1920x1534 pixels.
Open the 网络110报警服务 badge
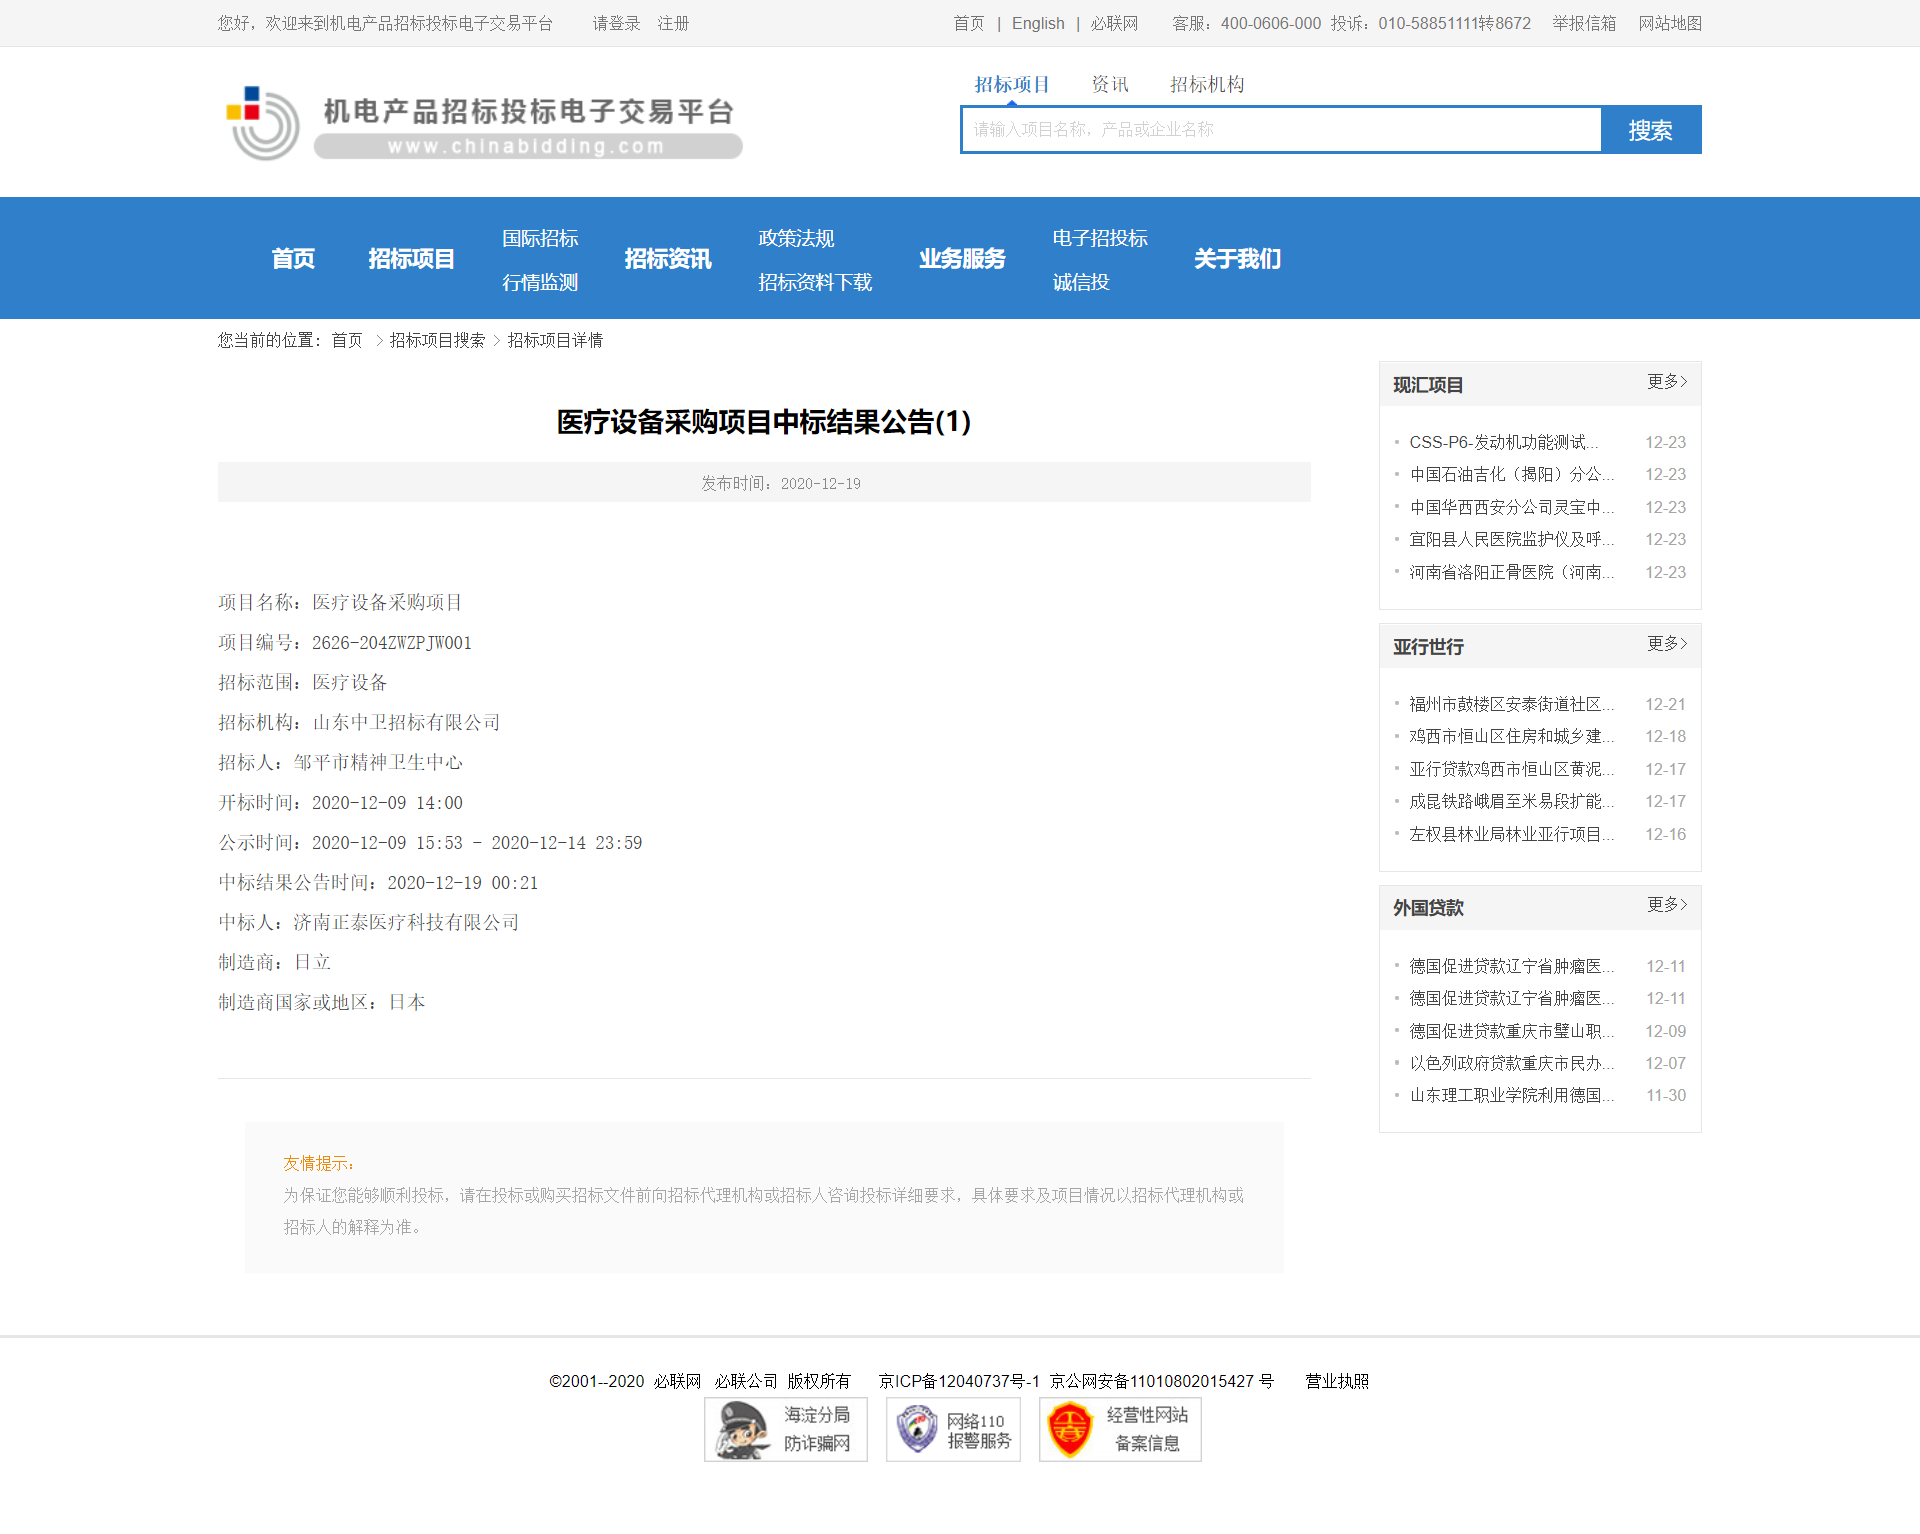[x=952, y=1429]
